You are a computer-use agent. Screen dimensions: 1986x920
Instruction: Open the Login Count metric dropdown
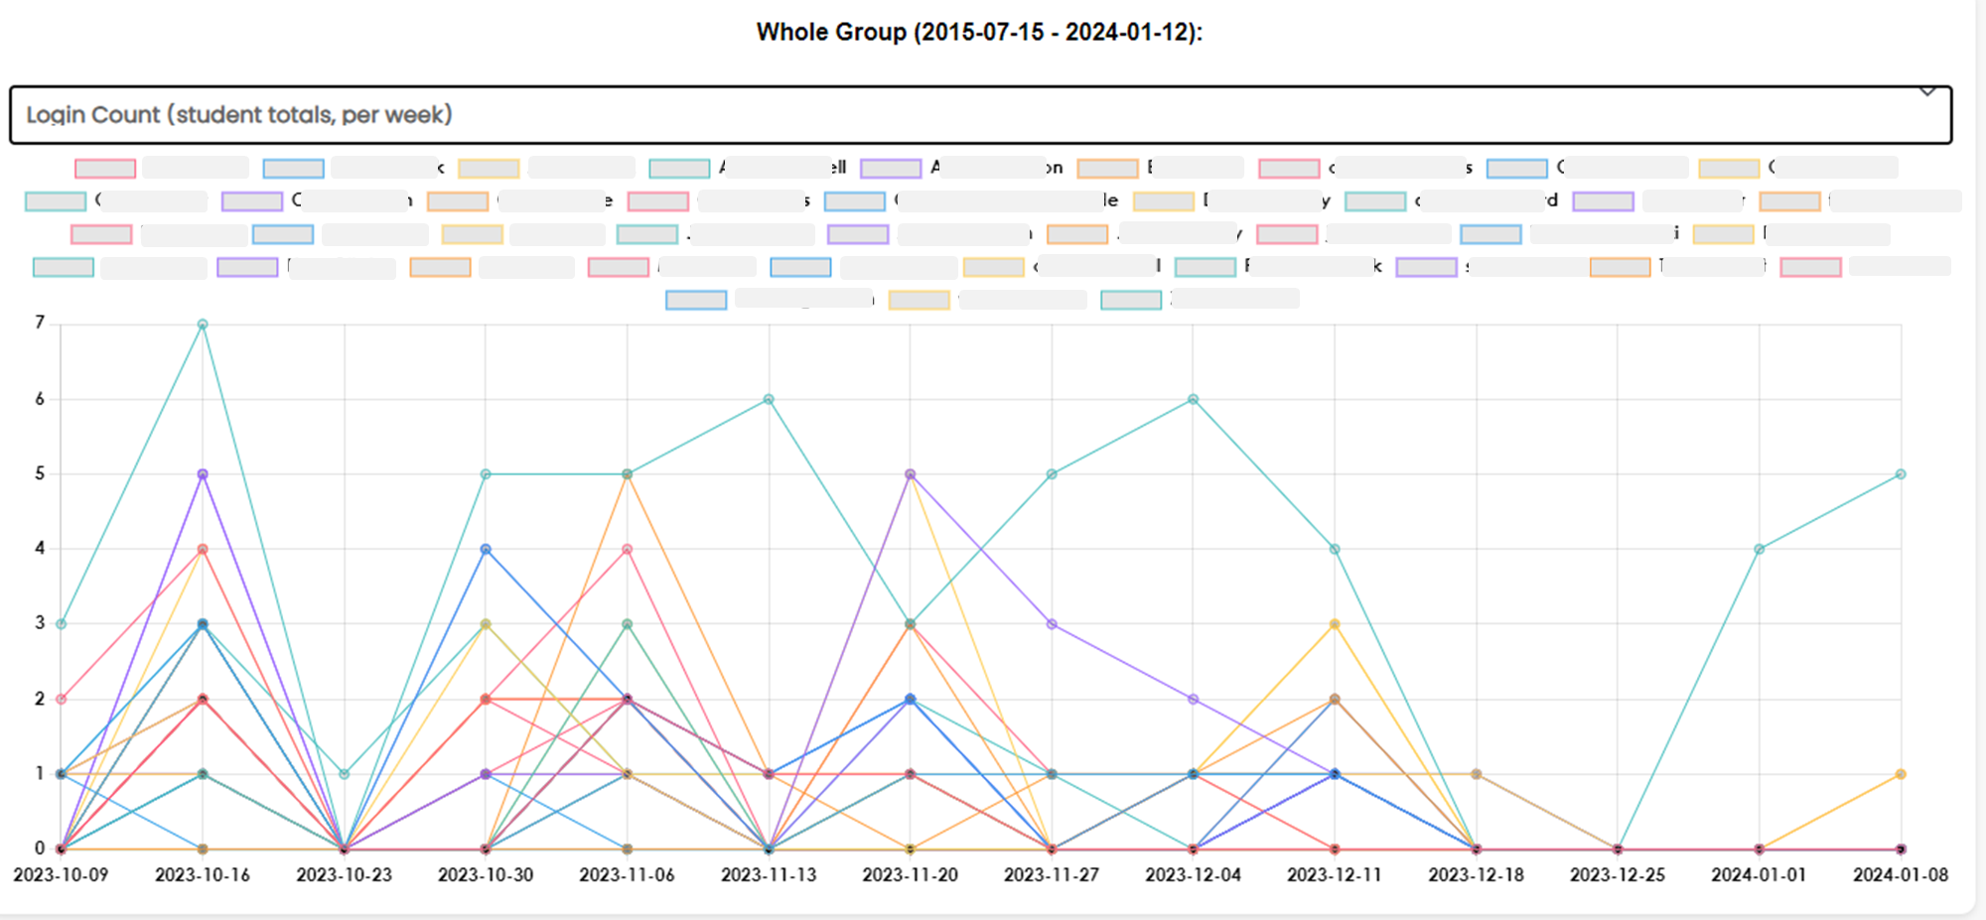pos(980,115)
